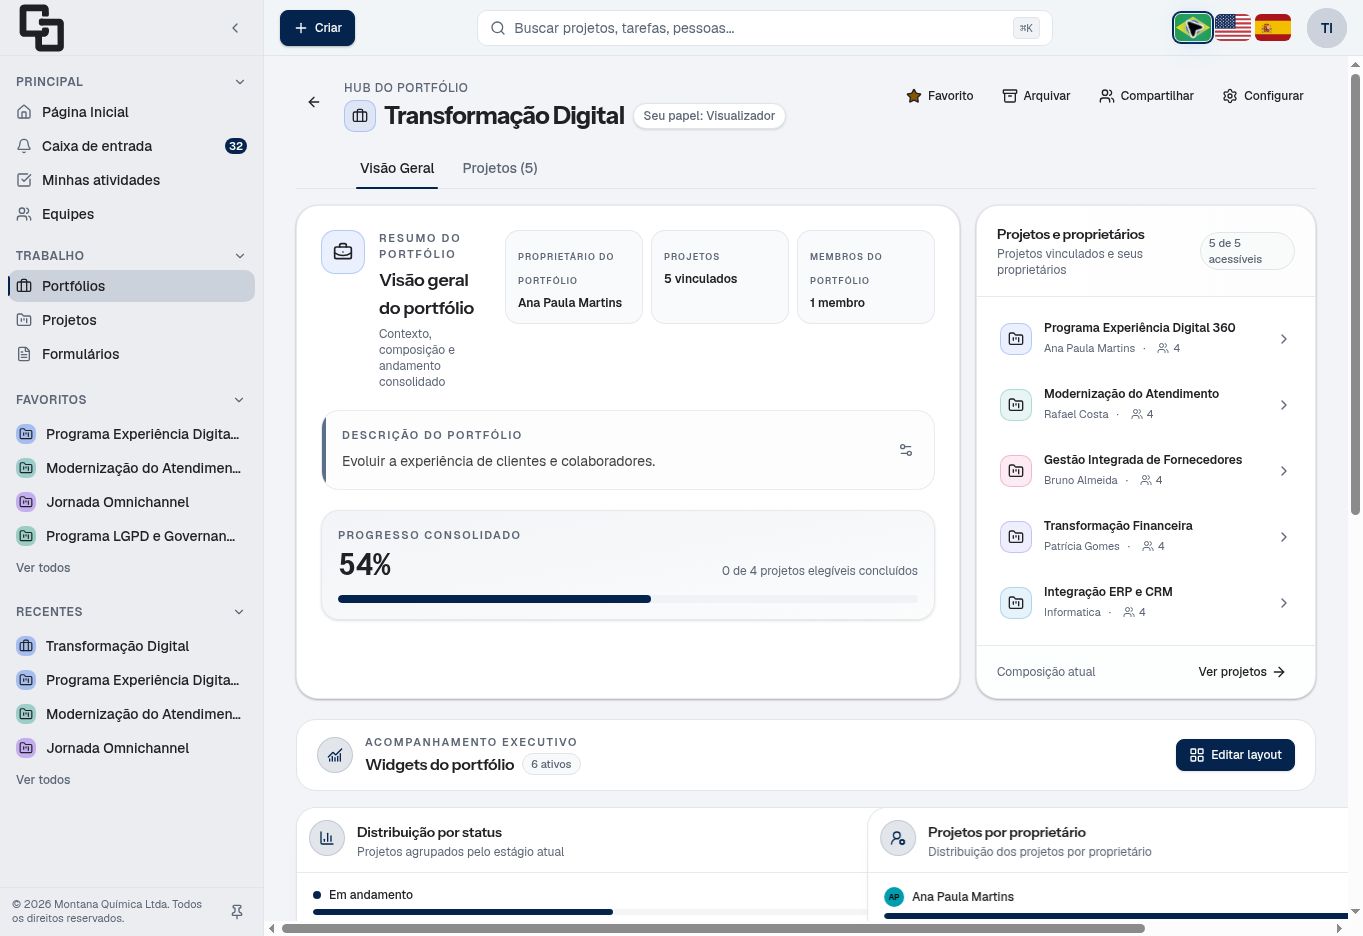Click Ver todos under Recentes

click(43, 780)
